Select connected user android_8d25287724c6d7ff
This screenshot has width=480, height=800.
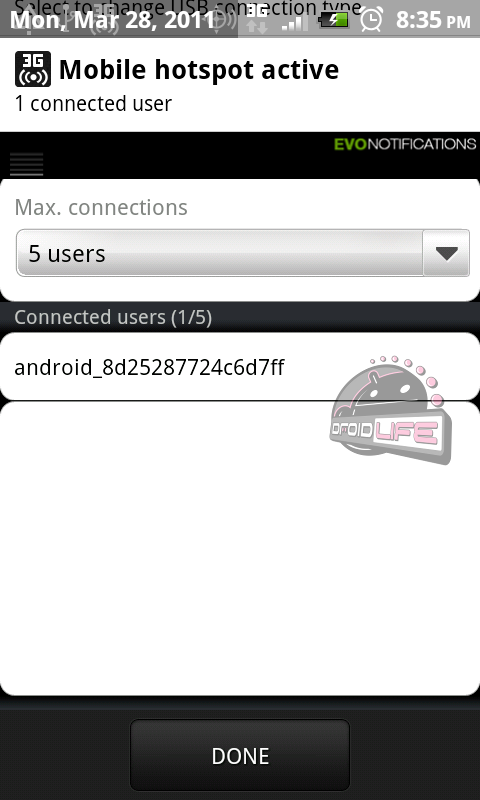click(240, 366)
